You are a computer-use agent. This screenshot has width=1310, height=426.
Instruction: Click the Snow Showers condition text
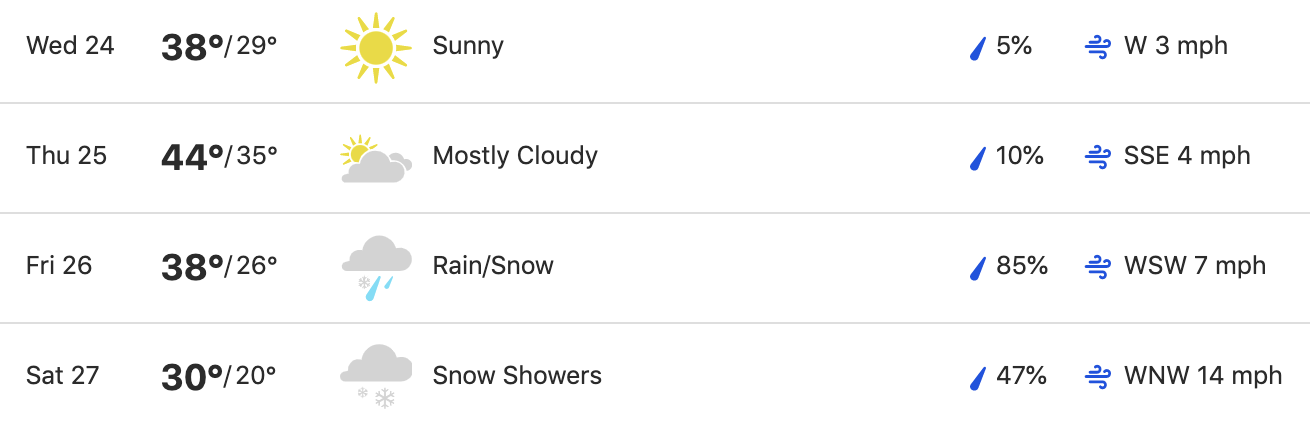click(x=517, y=376)
